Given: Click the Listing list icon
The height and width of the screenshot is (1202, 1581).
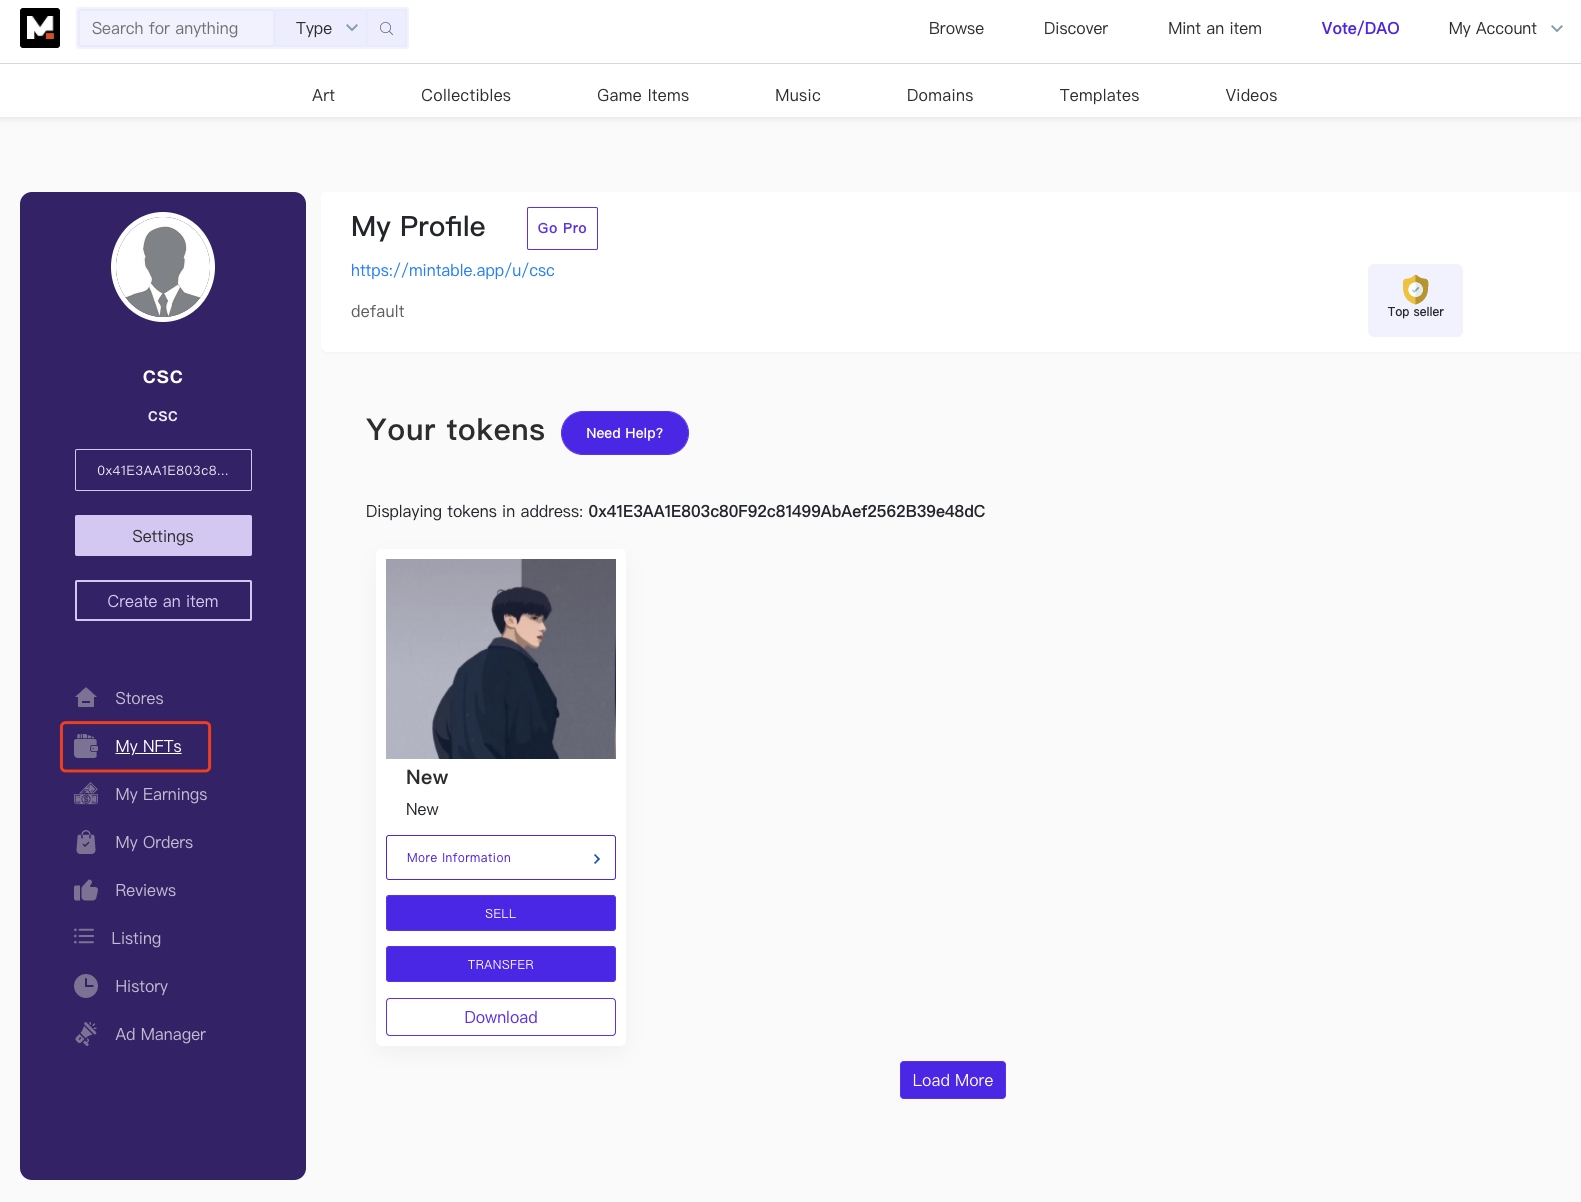Looking at the screenshot, I should point(84,937).
